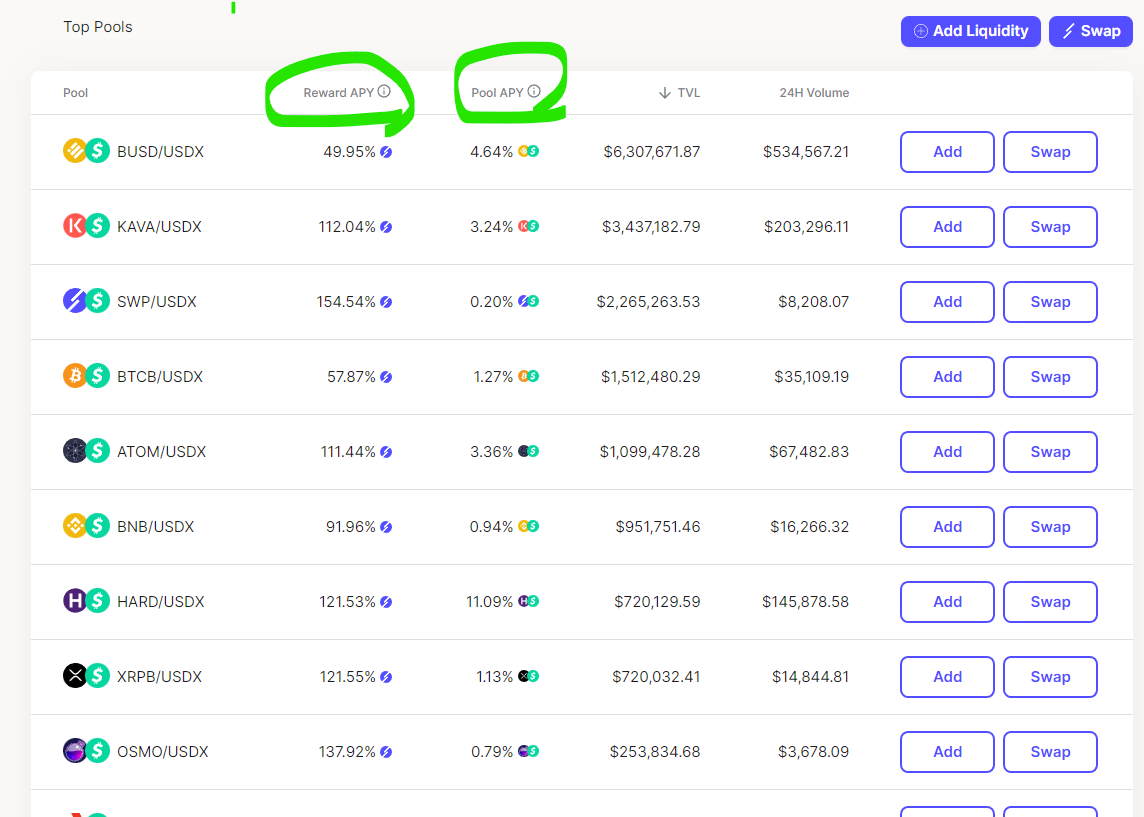This screenshot has width=1144, height=817.
Task: Sort by the Reward APY column header
Action: [339, 93]
